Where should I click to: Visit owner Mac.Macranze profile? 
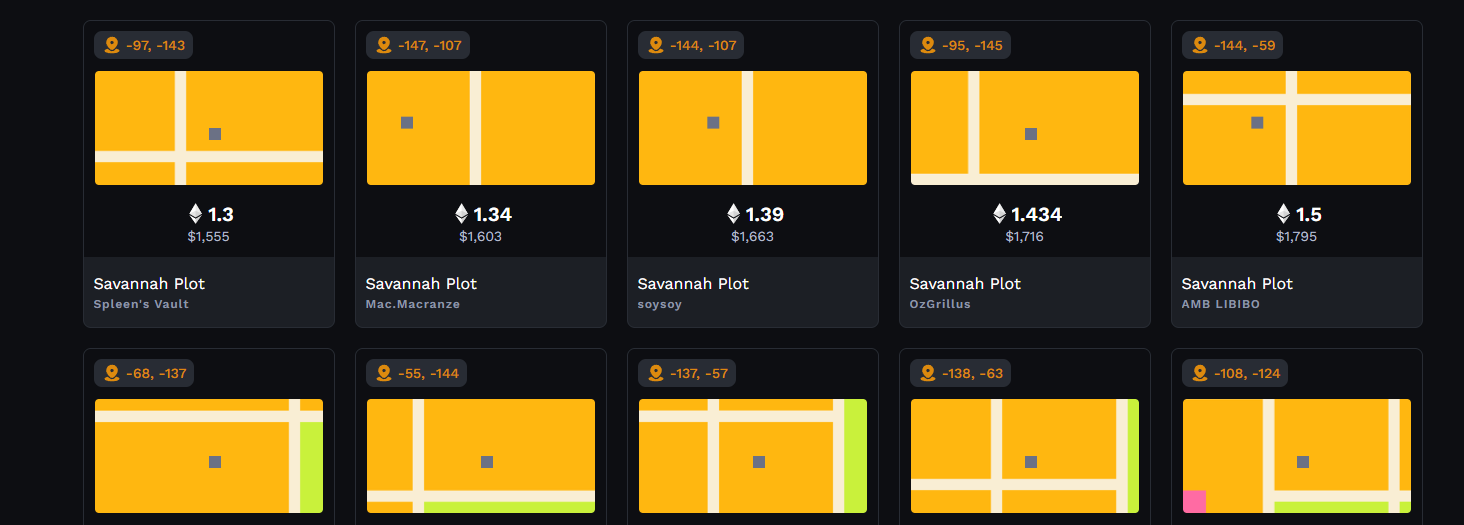pyautogui.click(x=413, y=304)
